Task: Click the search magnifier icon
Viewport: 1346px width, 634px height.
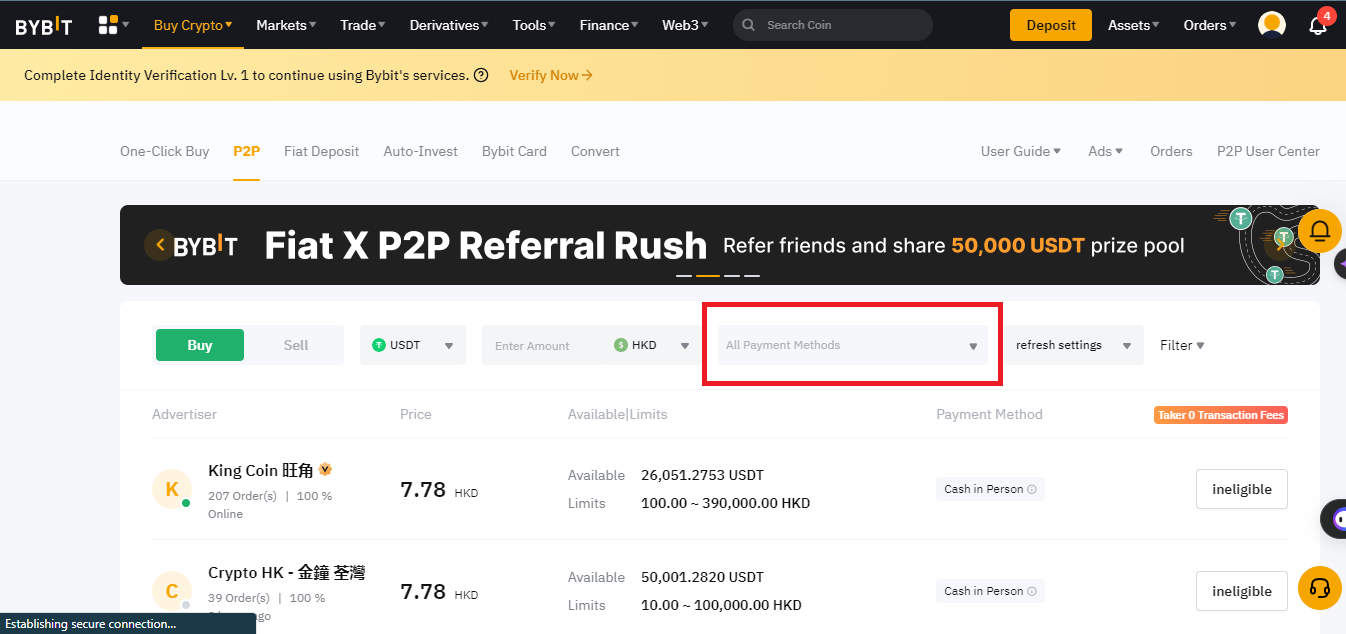Action: point(749,25)
